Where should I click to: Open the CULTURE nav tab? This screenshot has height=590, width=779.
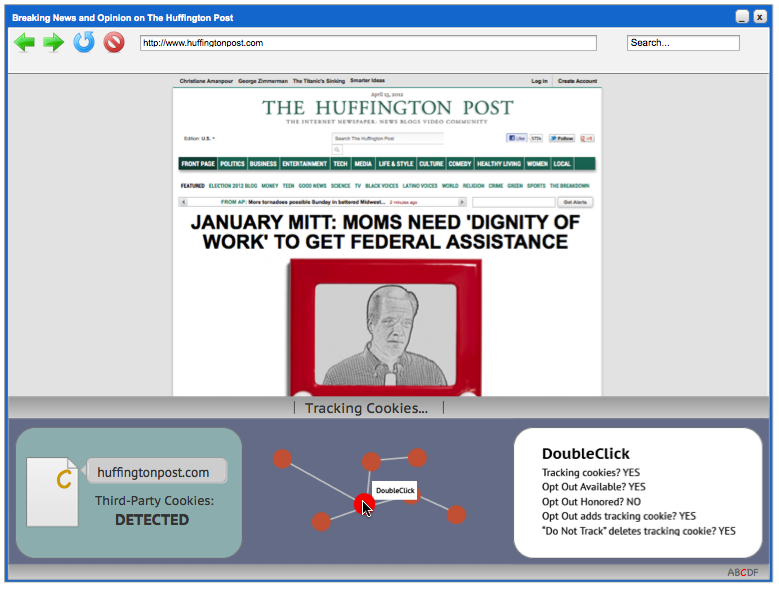(x=431, y=164)
